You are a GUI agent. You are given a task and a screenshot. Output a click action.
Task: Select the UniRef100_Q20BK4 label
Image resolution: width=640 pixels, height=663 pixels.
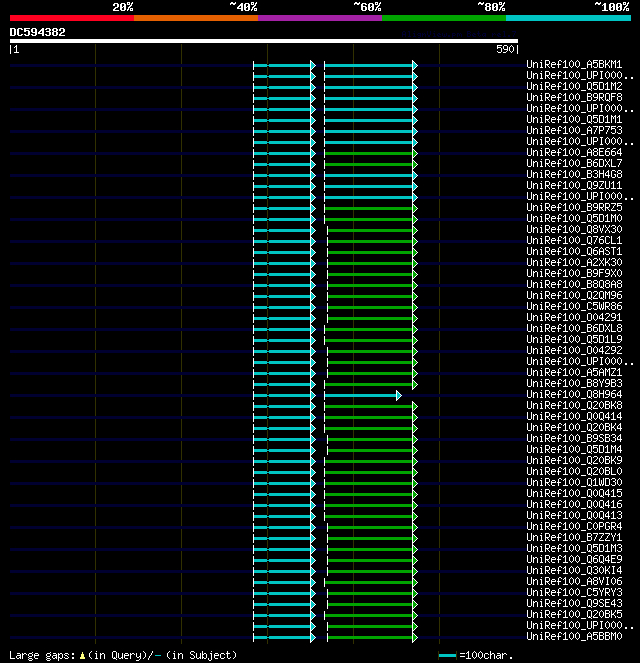[574, 427]
